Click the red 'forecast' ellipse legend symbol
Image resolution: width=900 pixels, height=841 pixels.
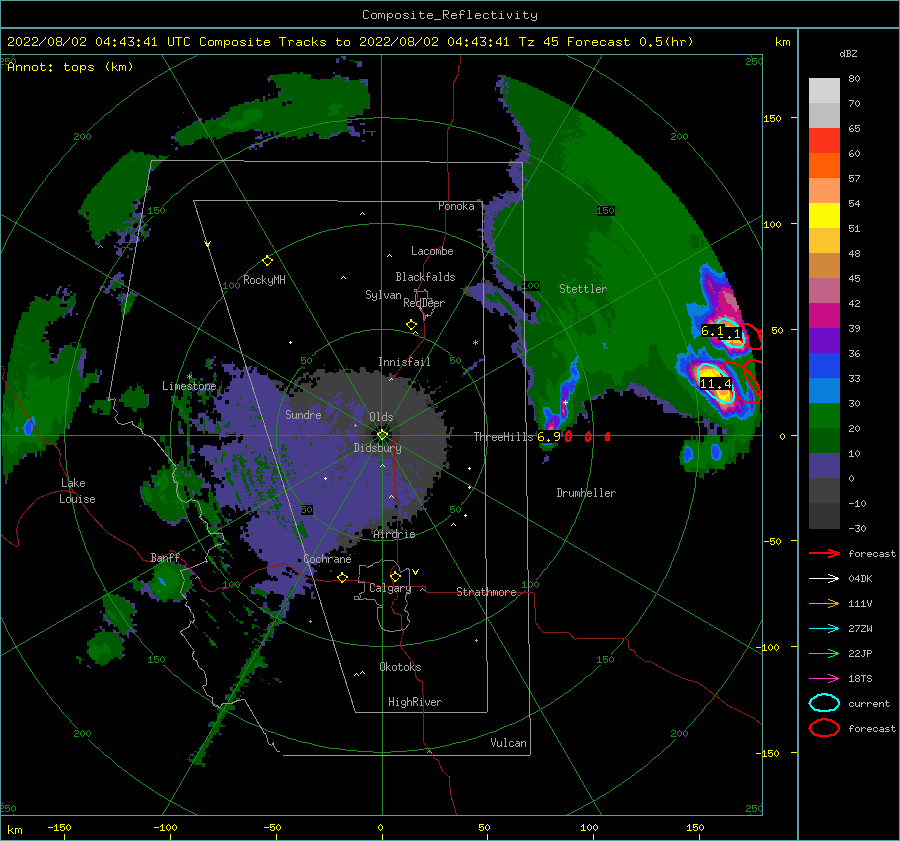(824, 728)
